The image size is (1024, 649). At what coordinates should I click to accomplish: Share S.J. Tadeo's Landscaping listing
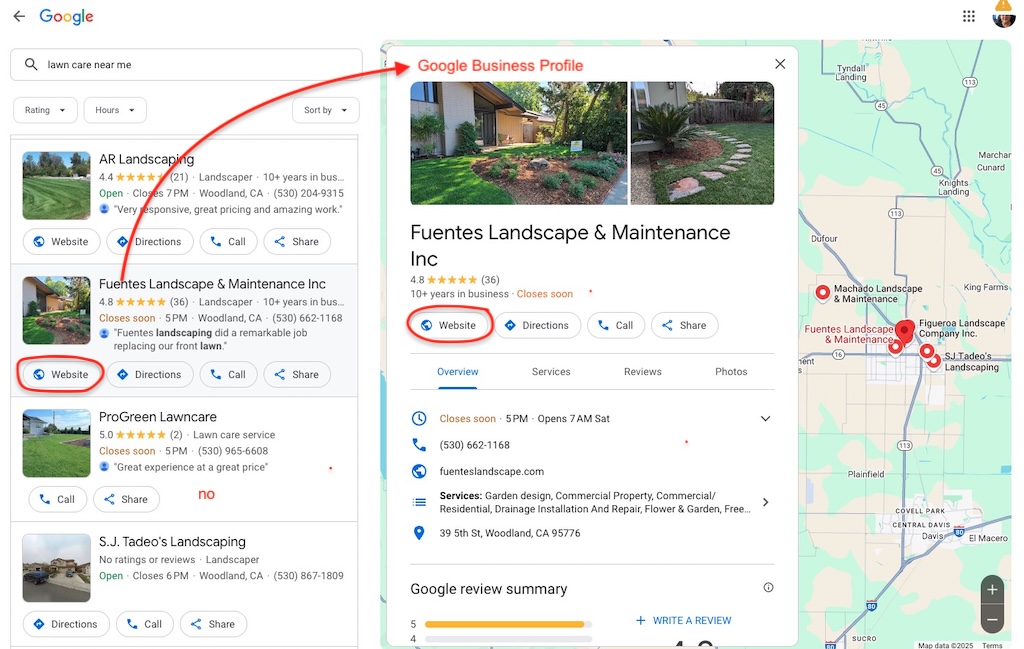click(214, 624)
